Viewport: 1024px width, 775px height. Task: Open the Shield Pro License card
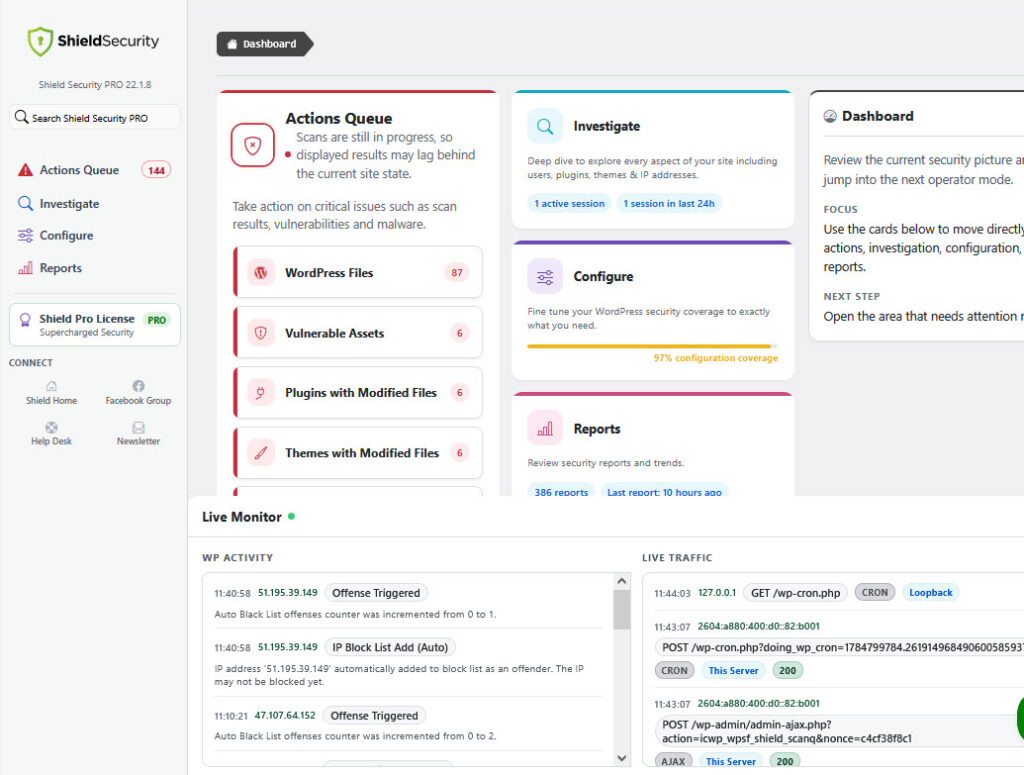click(x=95, y=324)
